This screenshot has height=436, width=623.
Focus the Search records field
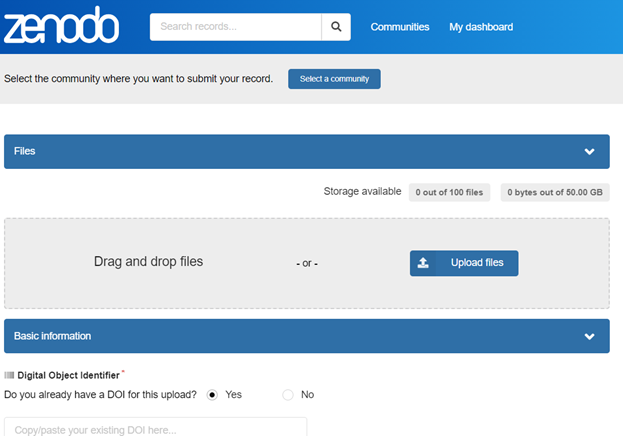235,27
